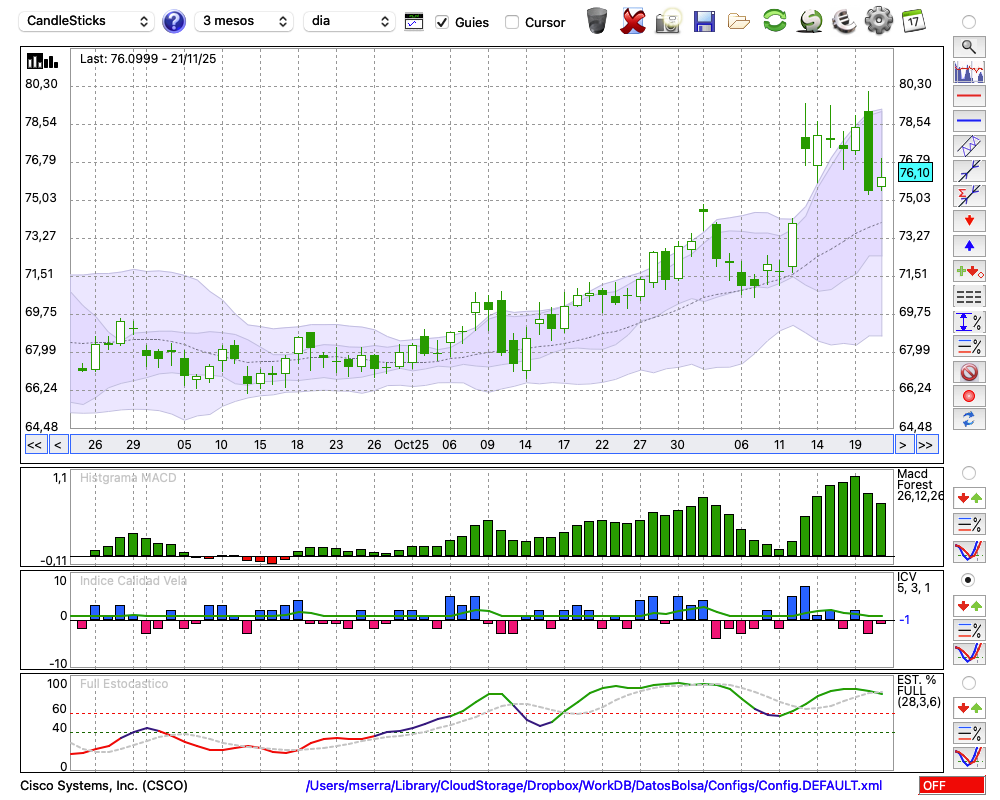Click the >> fast-forward scroll button

(x=926, y=445)
